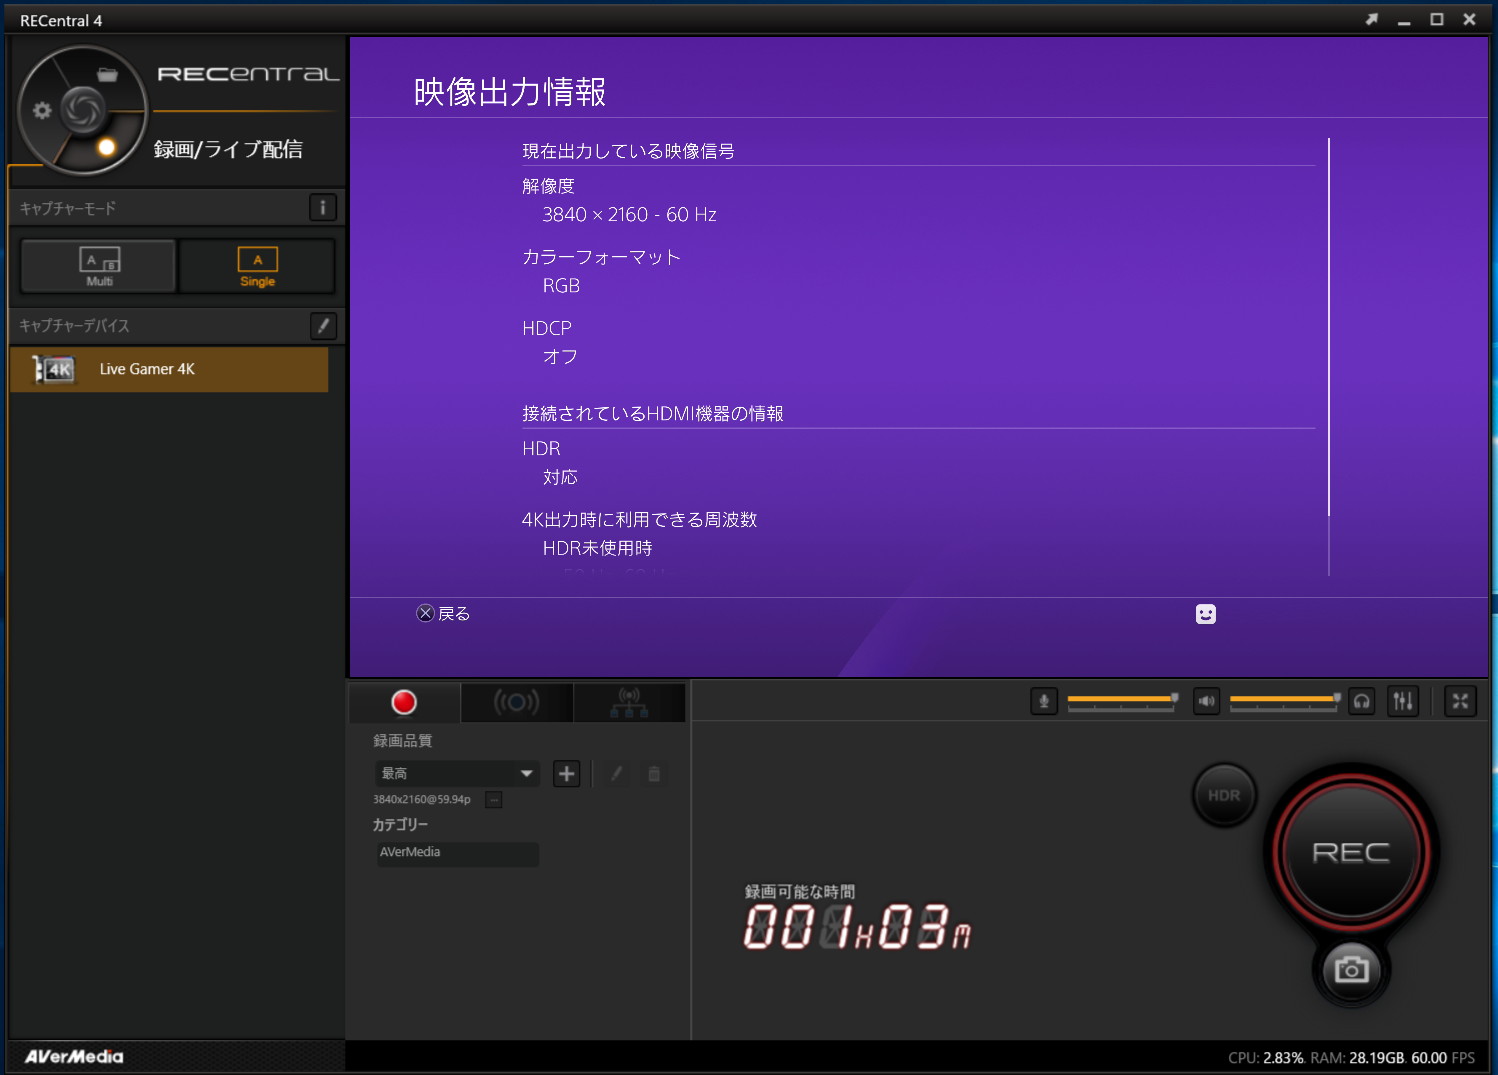1498x1075 pixels.
Task: Click the capture mode info icon
Action: pyautogui.click(x=322, y=208)
